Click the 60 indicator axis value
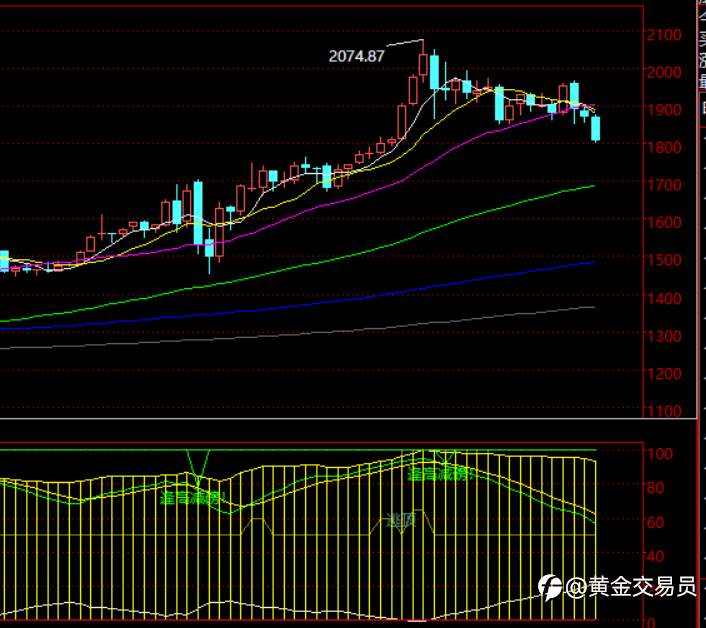Image resolution: width=706 pixels, height=628 pixels. click(655, 522)
